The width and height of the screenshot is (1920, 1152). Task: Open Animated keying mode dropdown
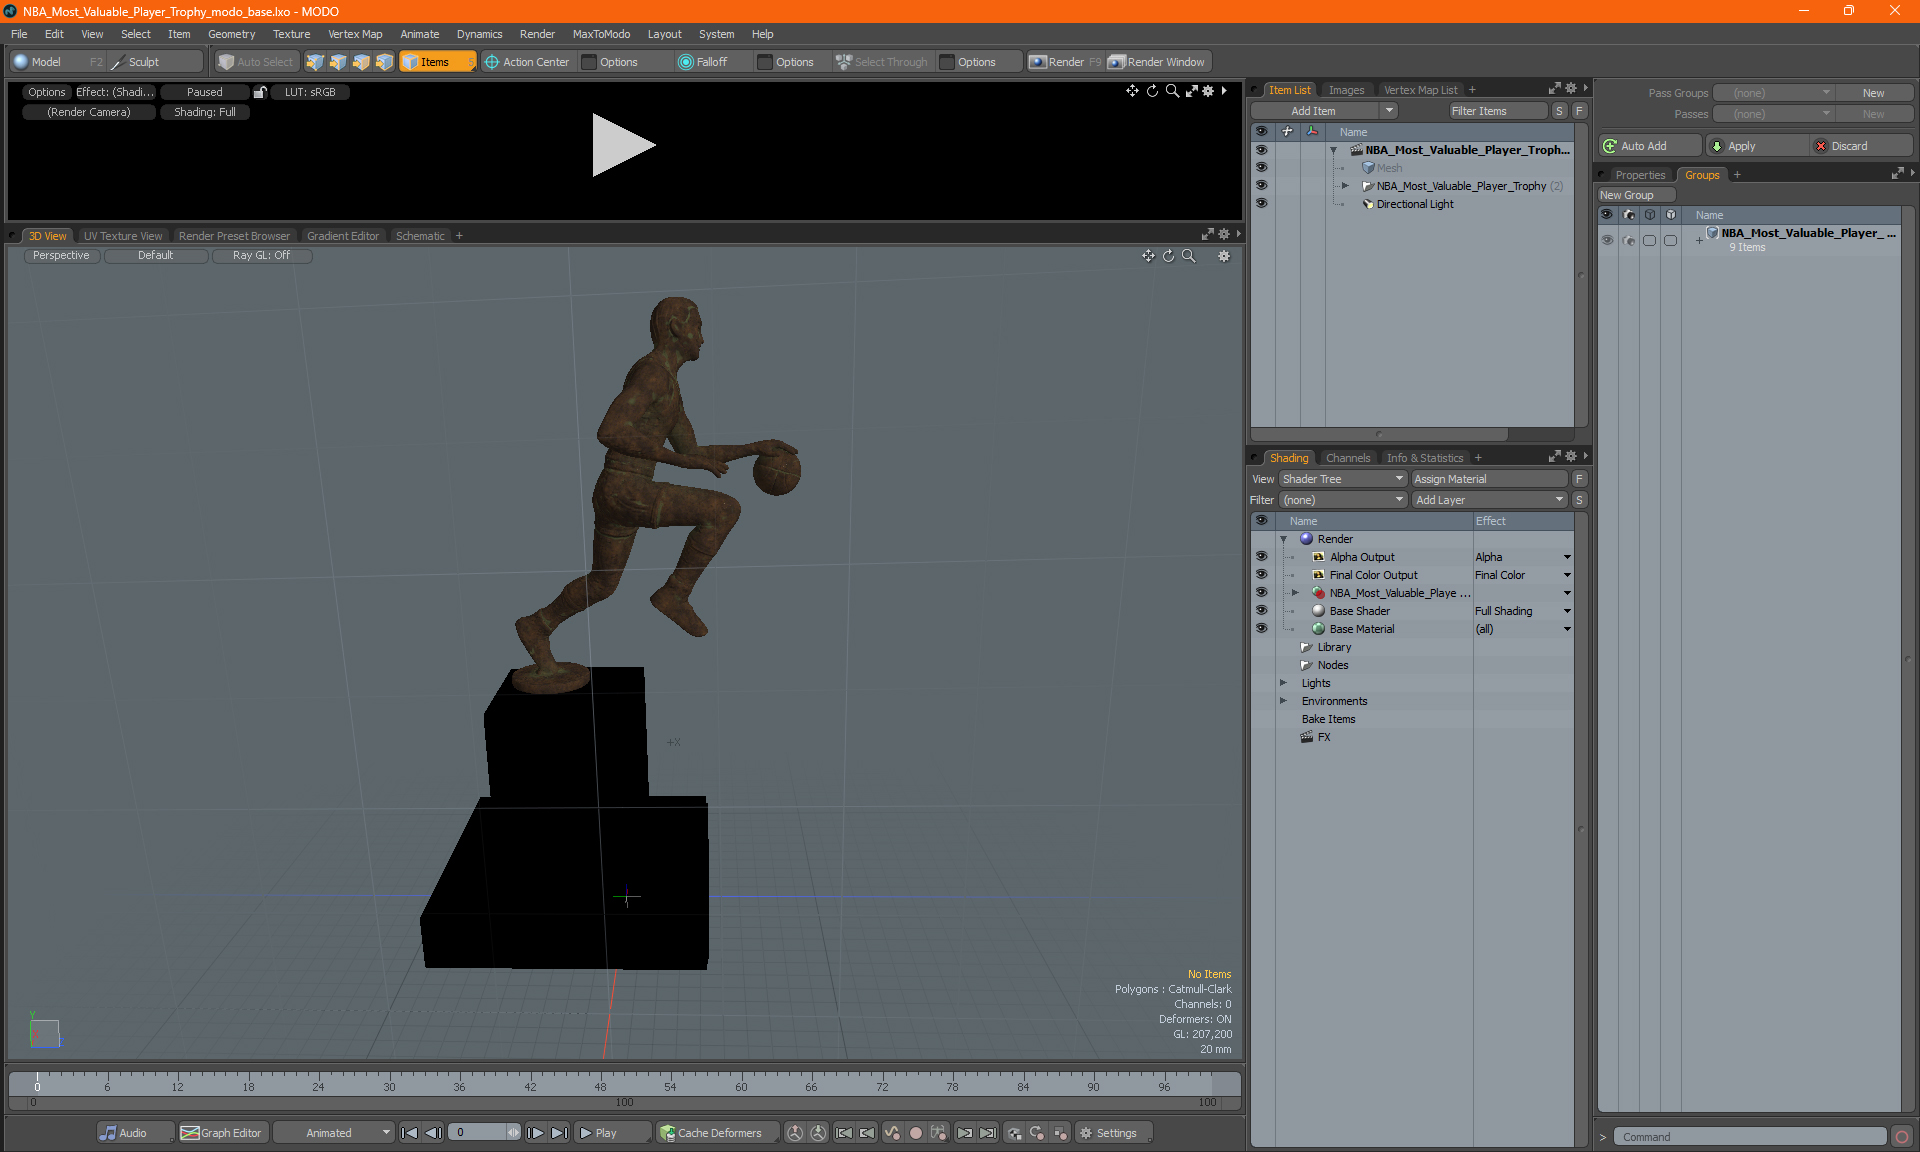333,1133
